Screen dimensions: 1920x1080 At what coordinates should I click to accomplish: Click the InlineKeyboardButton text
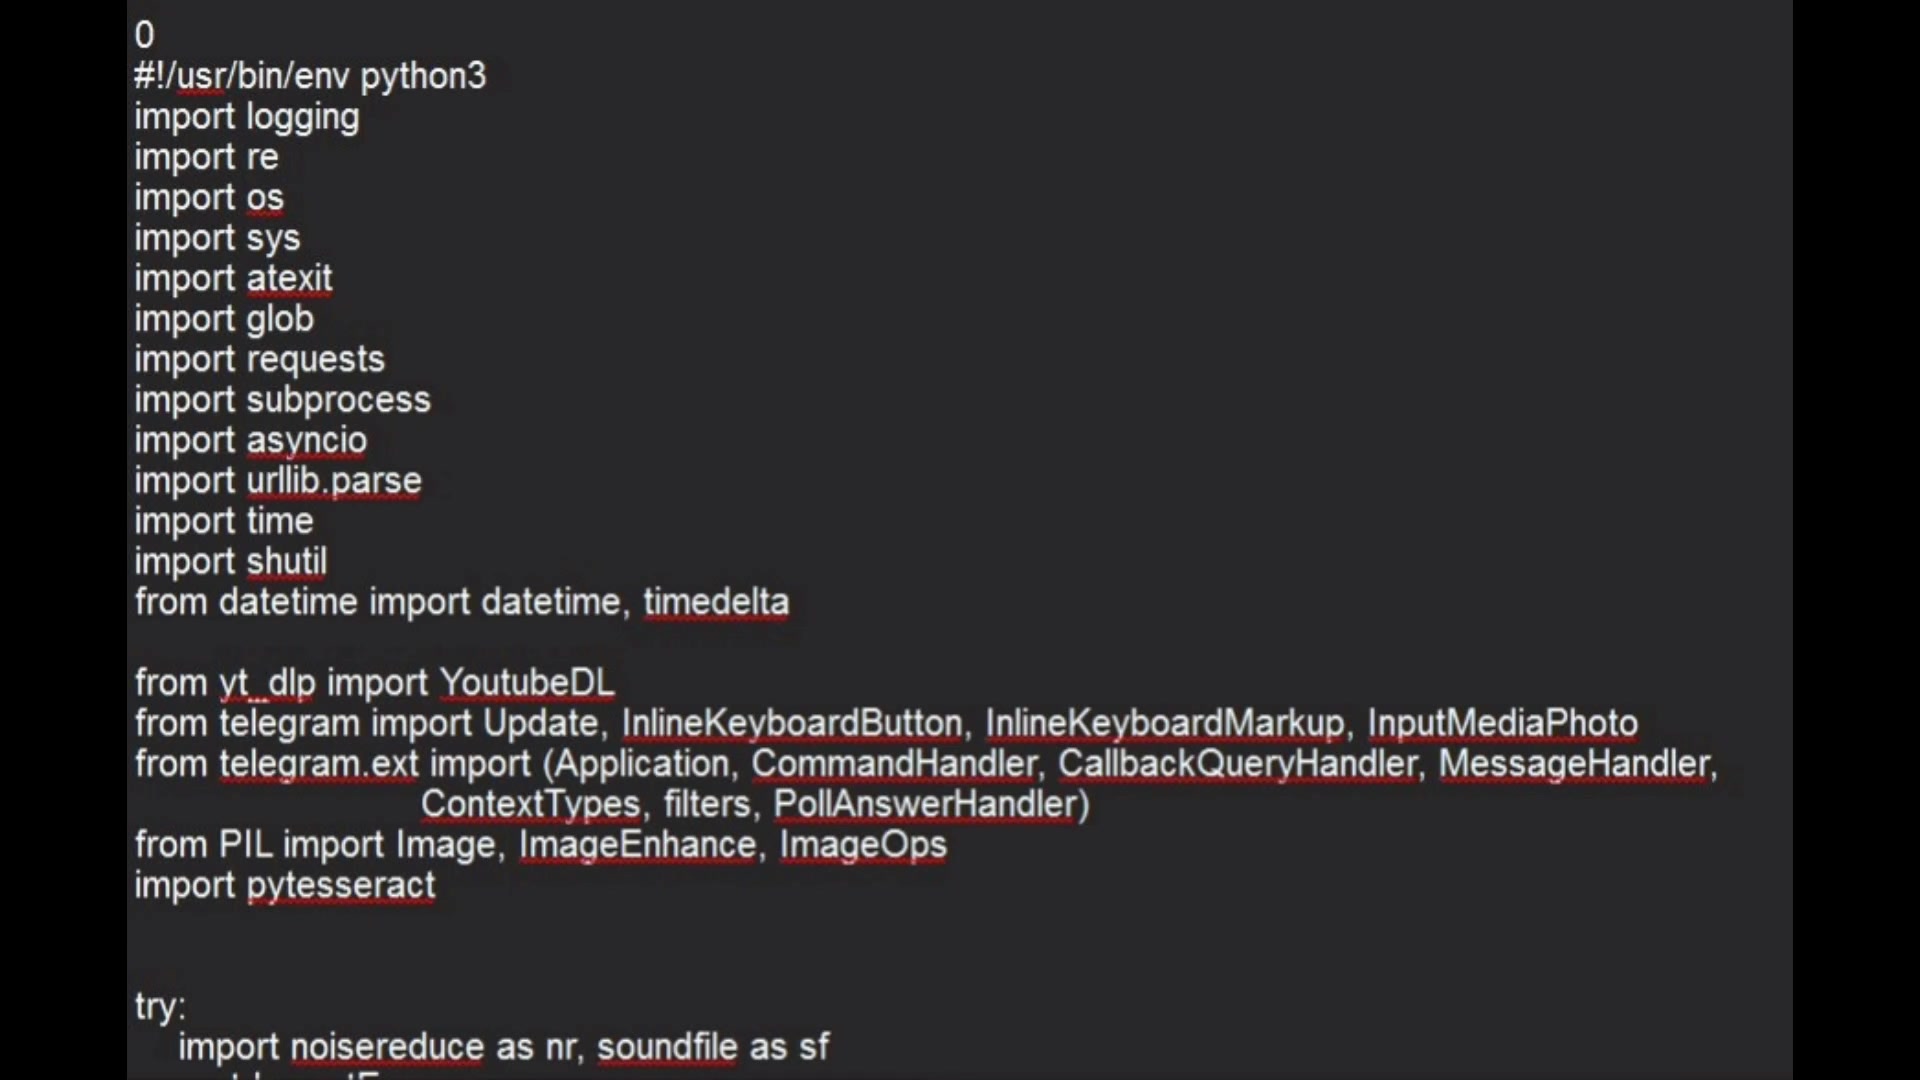(x=791, y=724)
